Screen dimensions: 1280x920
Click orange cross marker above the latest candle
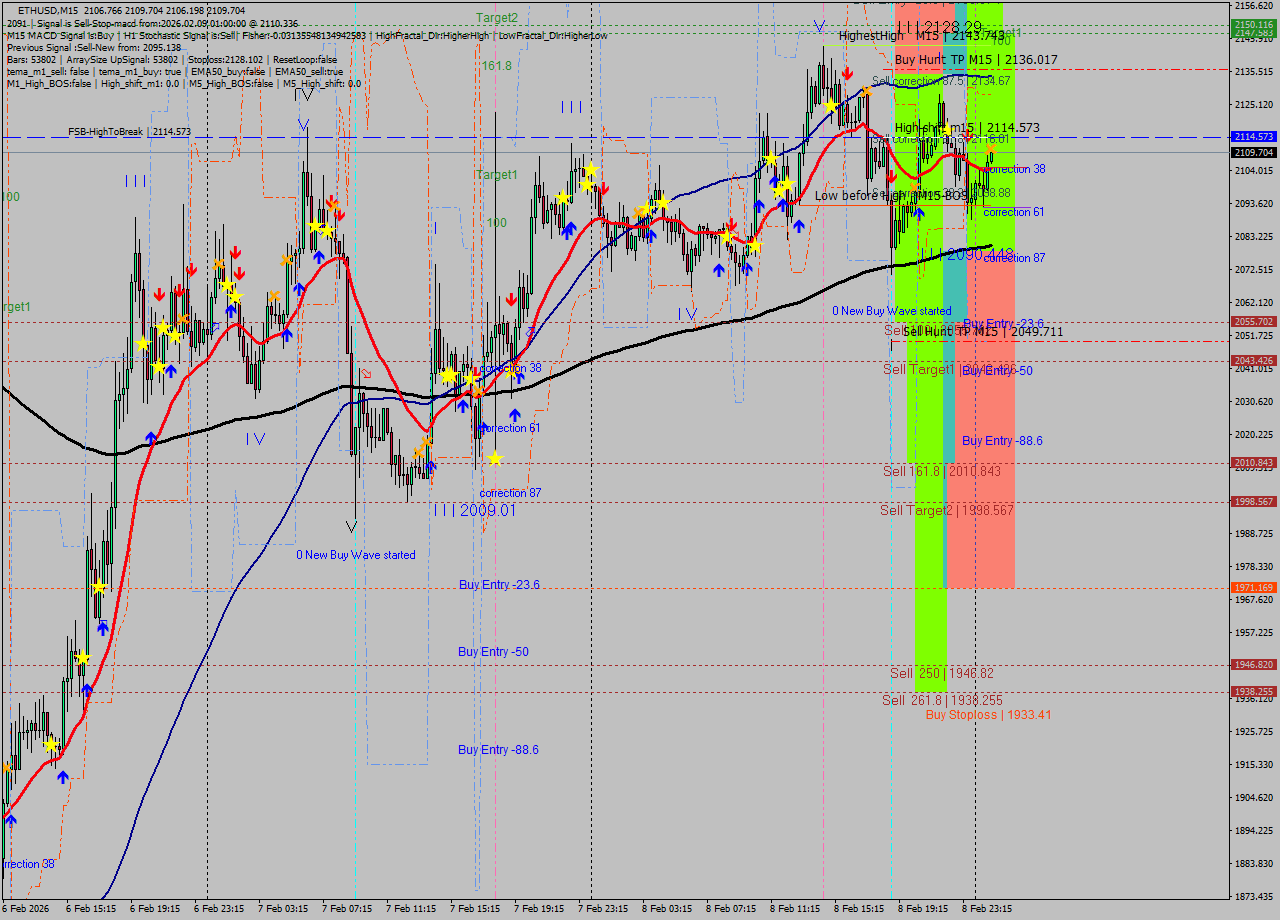990,147
